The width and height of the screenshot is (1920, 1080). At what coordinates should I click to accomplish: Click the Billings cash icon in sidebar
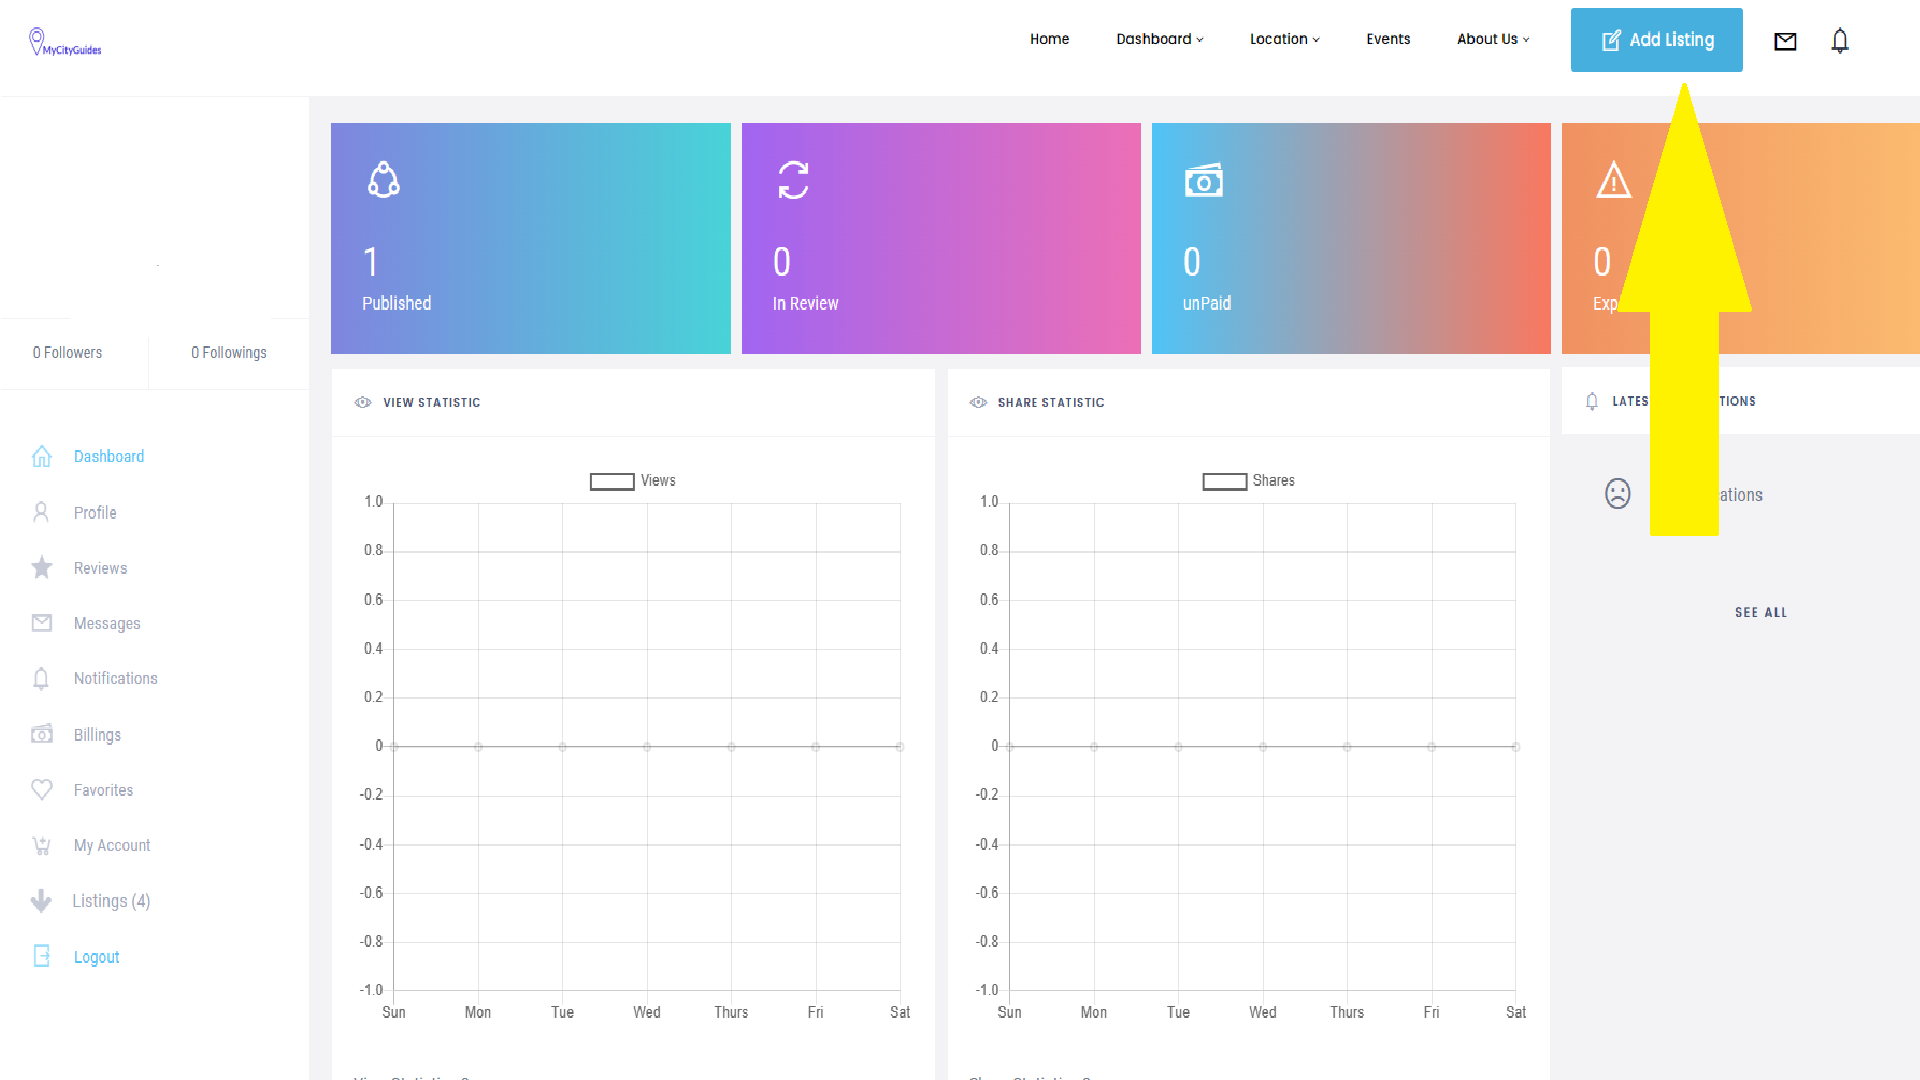click(x=42, y=735)
